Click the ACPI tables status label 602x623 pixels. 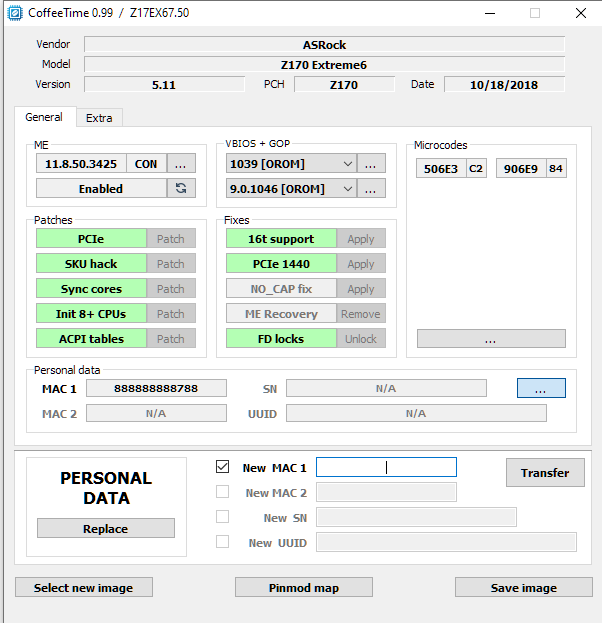91,339
